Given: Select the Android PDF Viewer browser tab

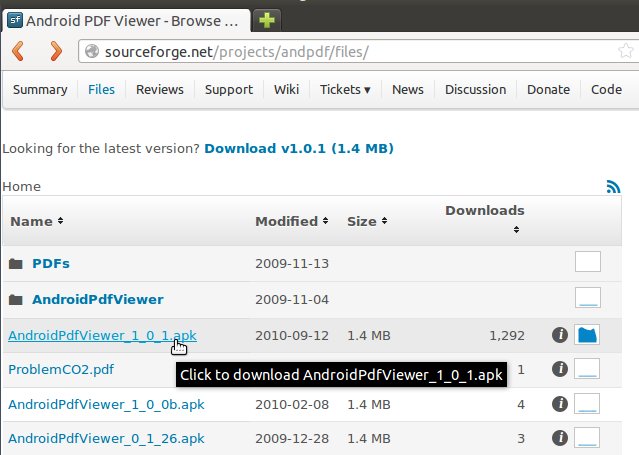Looking at the screenshot, I should [126, 20].
